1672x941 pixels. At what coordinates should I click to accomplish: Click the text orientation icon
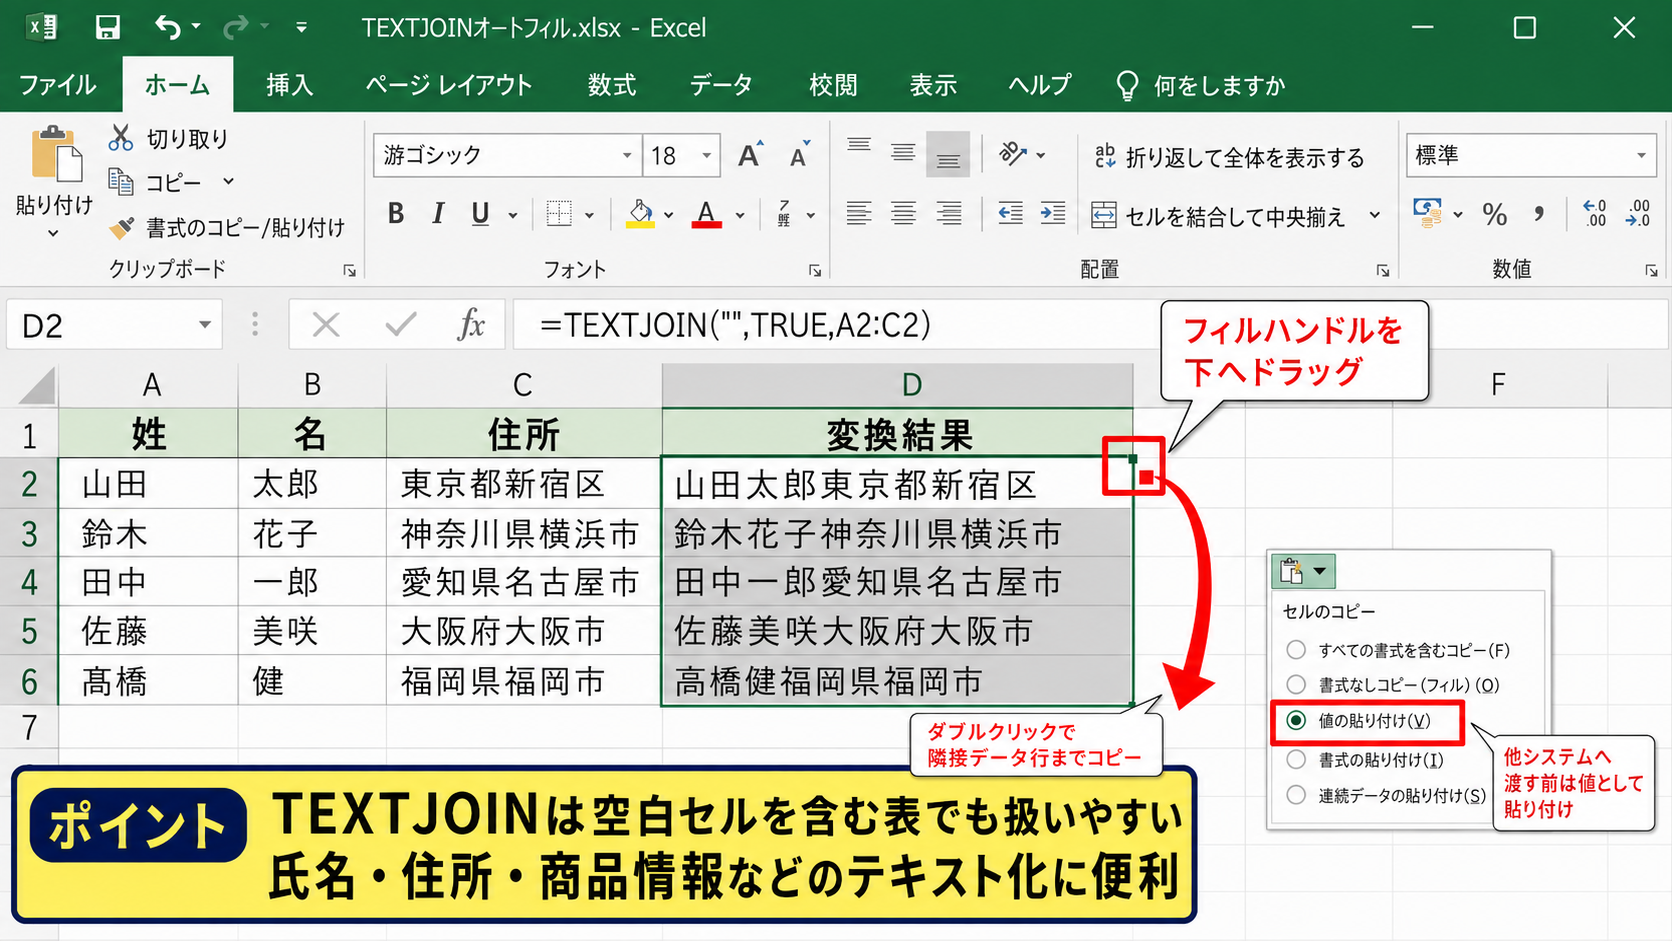(x=1013, y=153)
